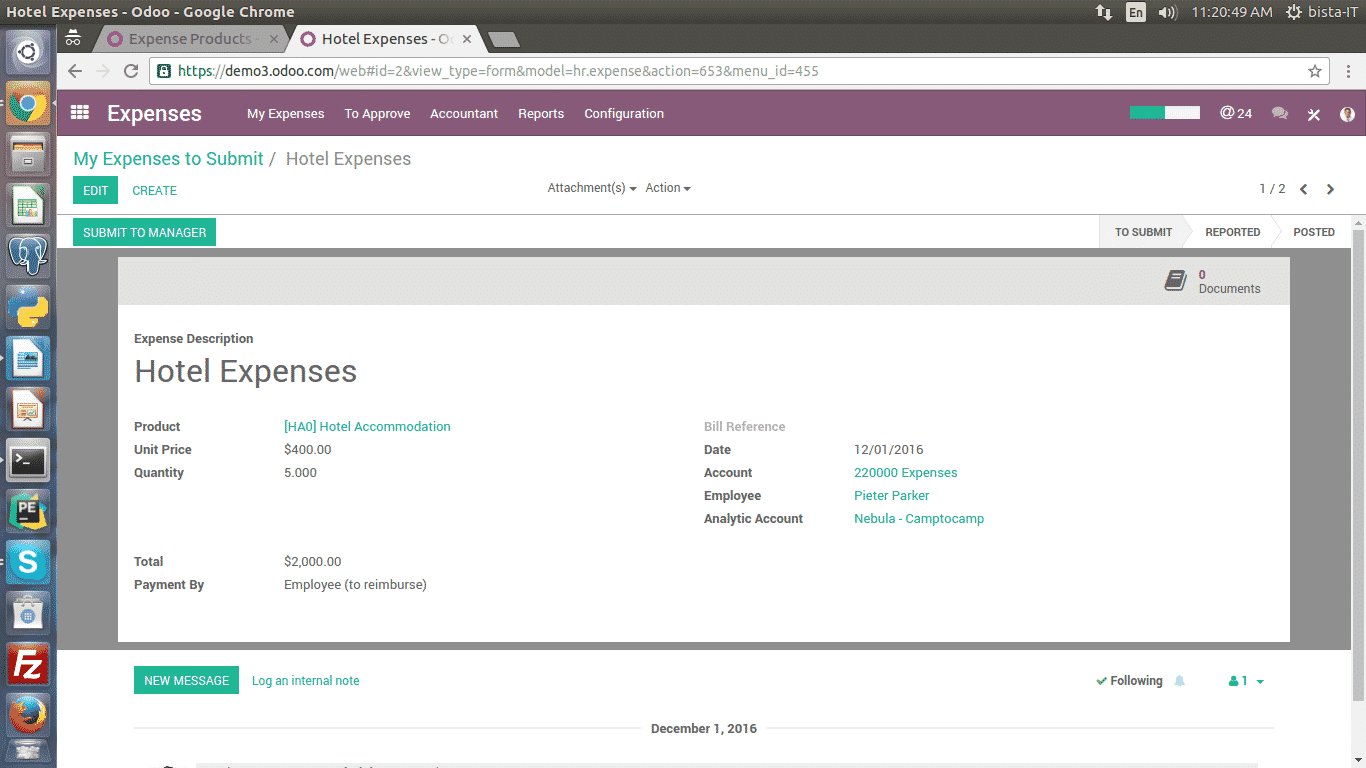Click the POSTED status stage
This screenshot has height=768, width=1366.
(x=1313, y=232)
